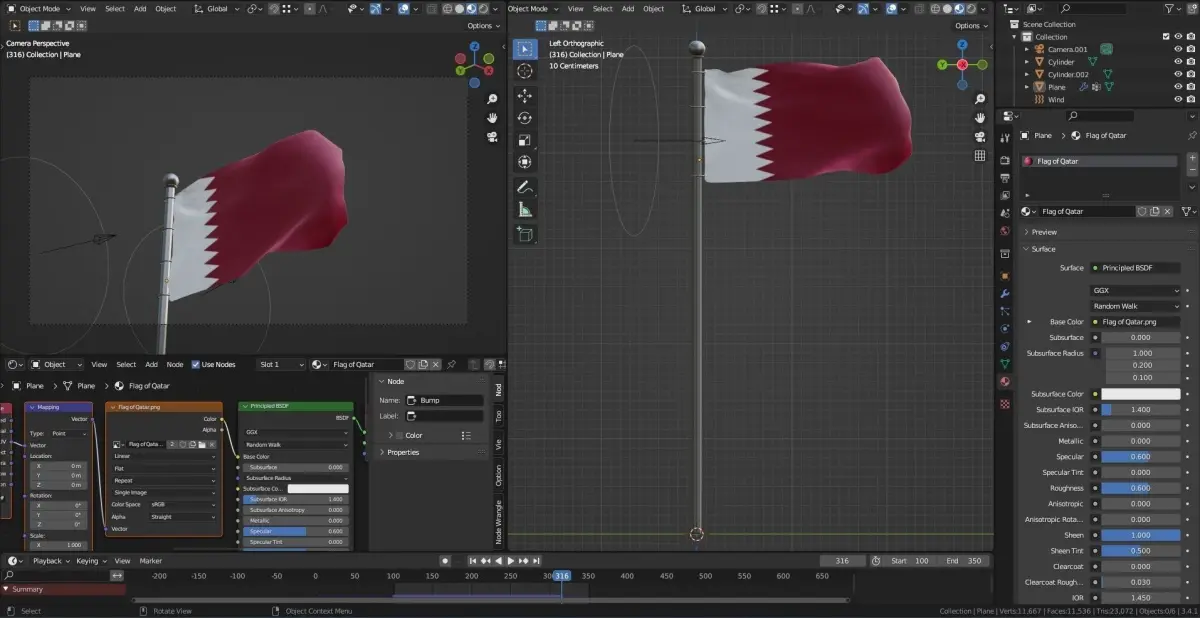Click Flag of Qatar.png base color button
Image resolution: width=1200 pixels, height=618 pixels.
(x=1136, y=322)
